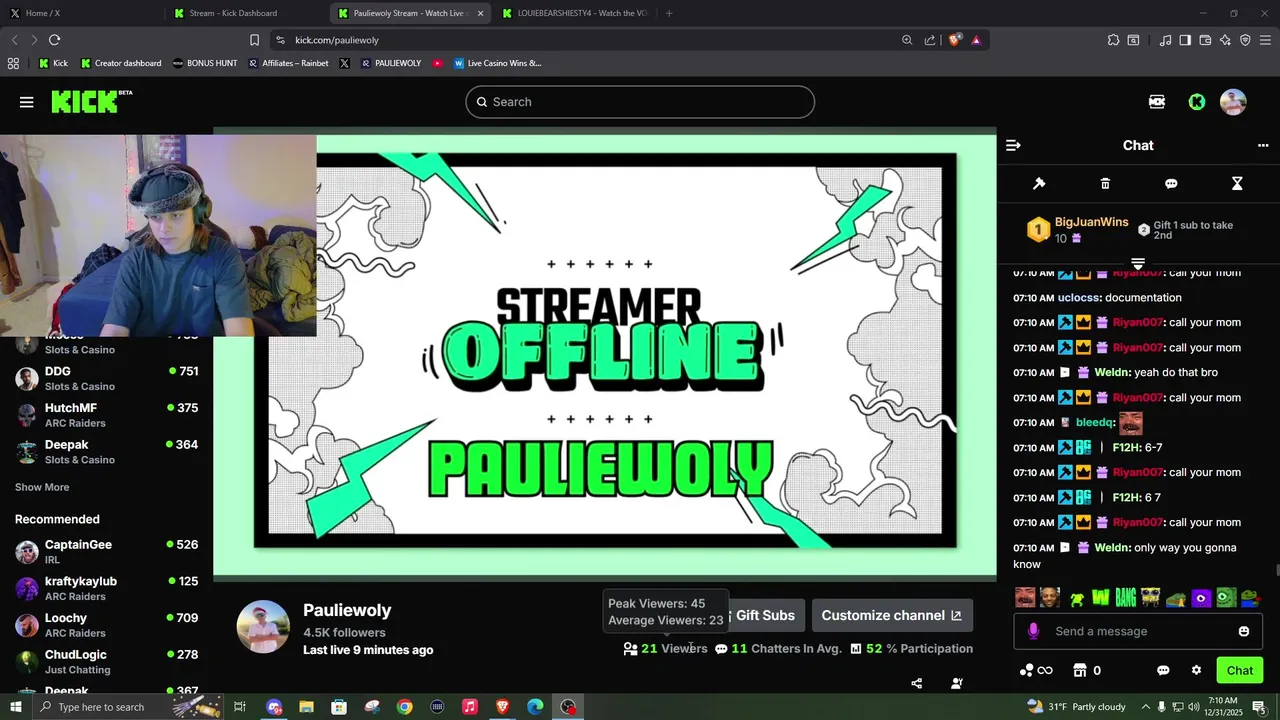Click Customize channel button

[891, 616]
